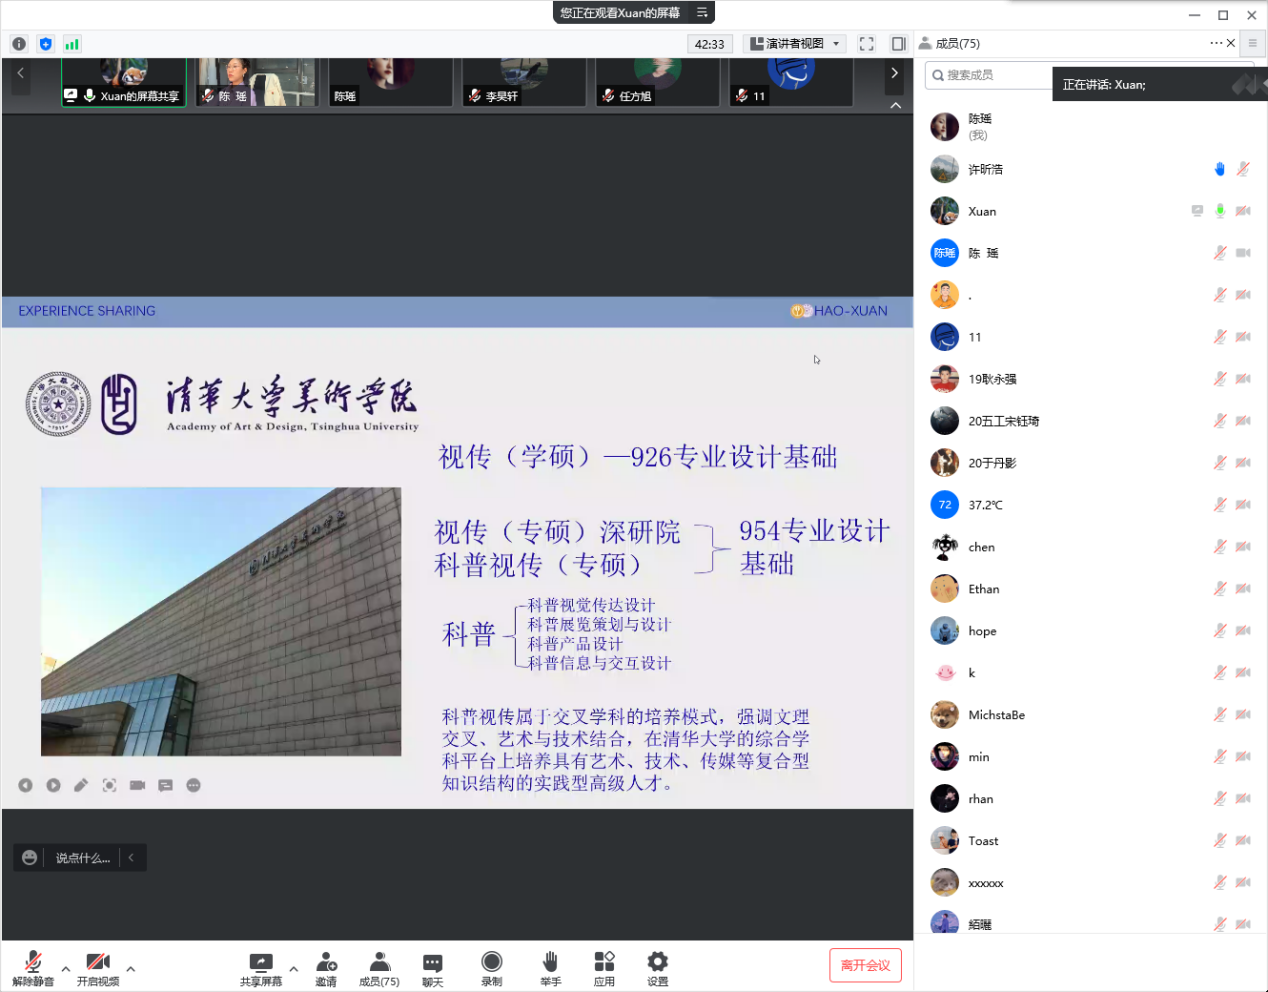Expand audio options arrow beside mute
The height and width of the screenshot is (992, 1268).
[66, 968]
